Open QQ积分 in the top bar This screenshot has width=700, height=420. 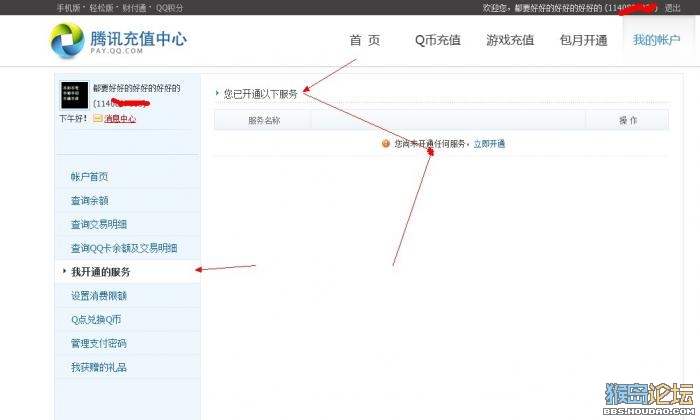(x=169, y=8)
